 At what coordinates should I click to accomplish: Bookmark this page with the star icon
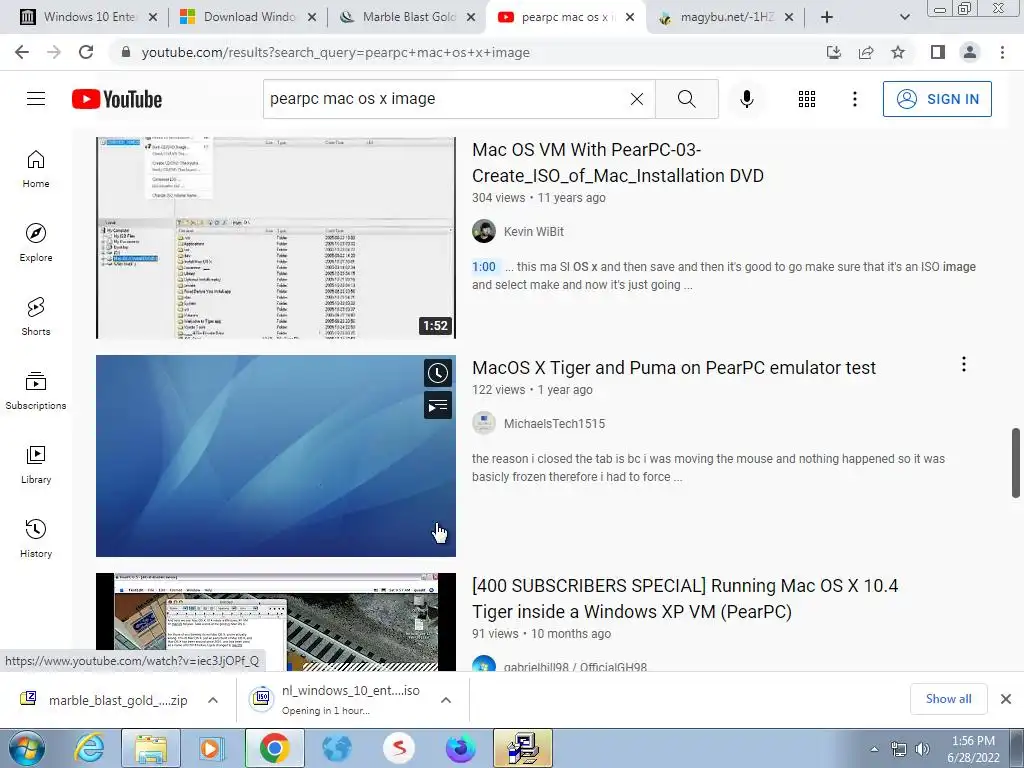pos(898,52)
